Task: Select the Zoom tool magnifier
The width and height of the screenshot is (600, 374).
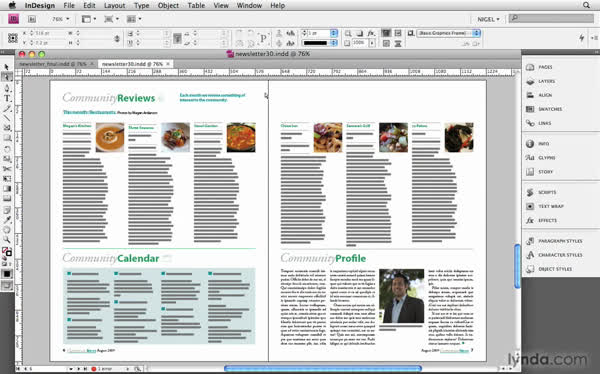Action: pyautogui.click(x=7, y=239)
